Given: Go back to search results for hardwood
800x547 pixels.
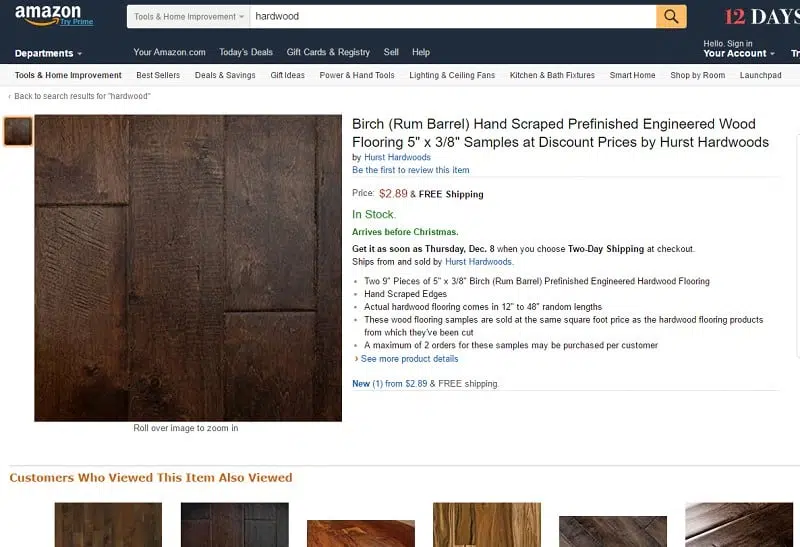Looking at the screenshot, I should [x=81, y=96].
